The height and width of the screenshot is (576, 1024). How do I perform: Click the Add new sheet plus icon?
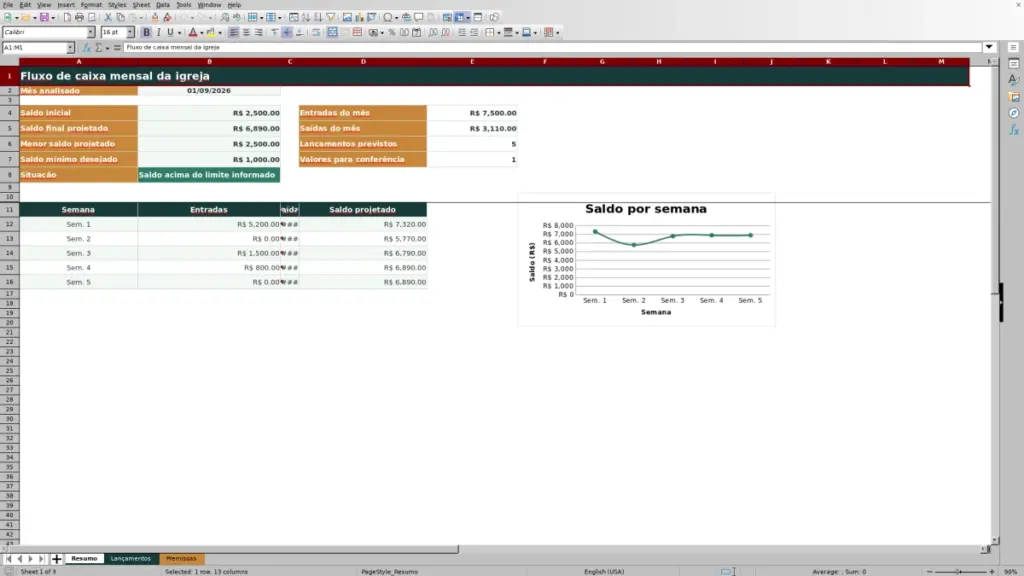pos(57,559)
